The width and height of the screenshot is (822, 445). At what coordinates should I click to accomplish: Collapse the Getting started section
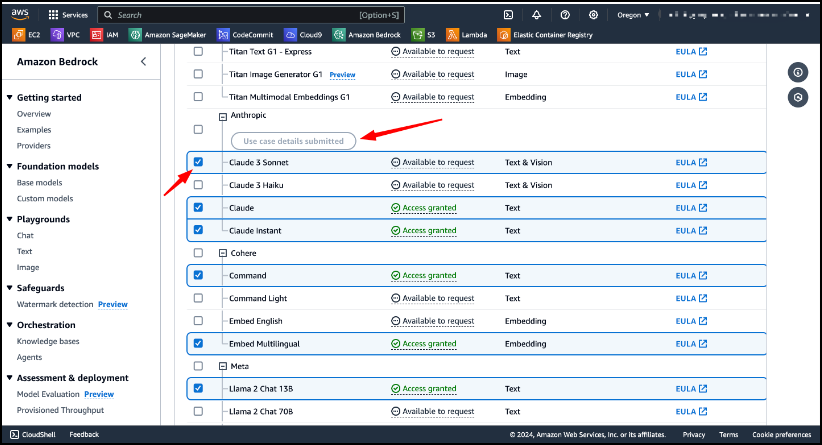9,97
